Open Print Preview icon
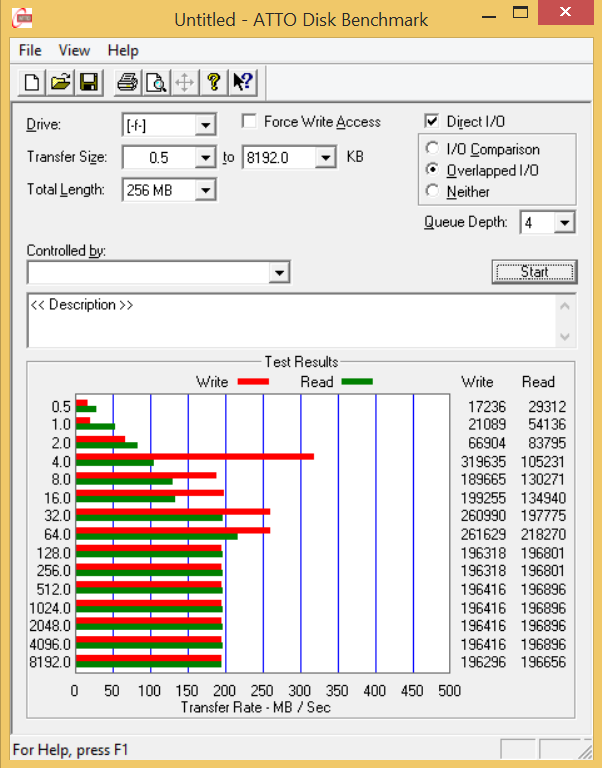The image size is (602, 768). (x=156, y=82)
